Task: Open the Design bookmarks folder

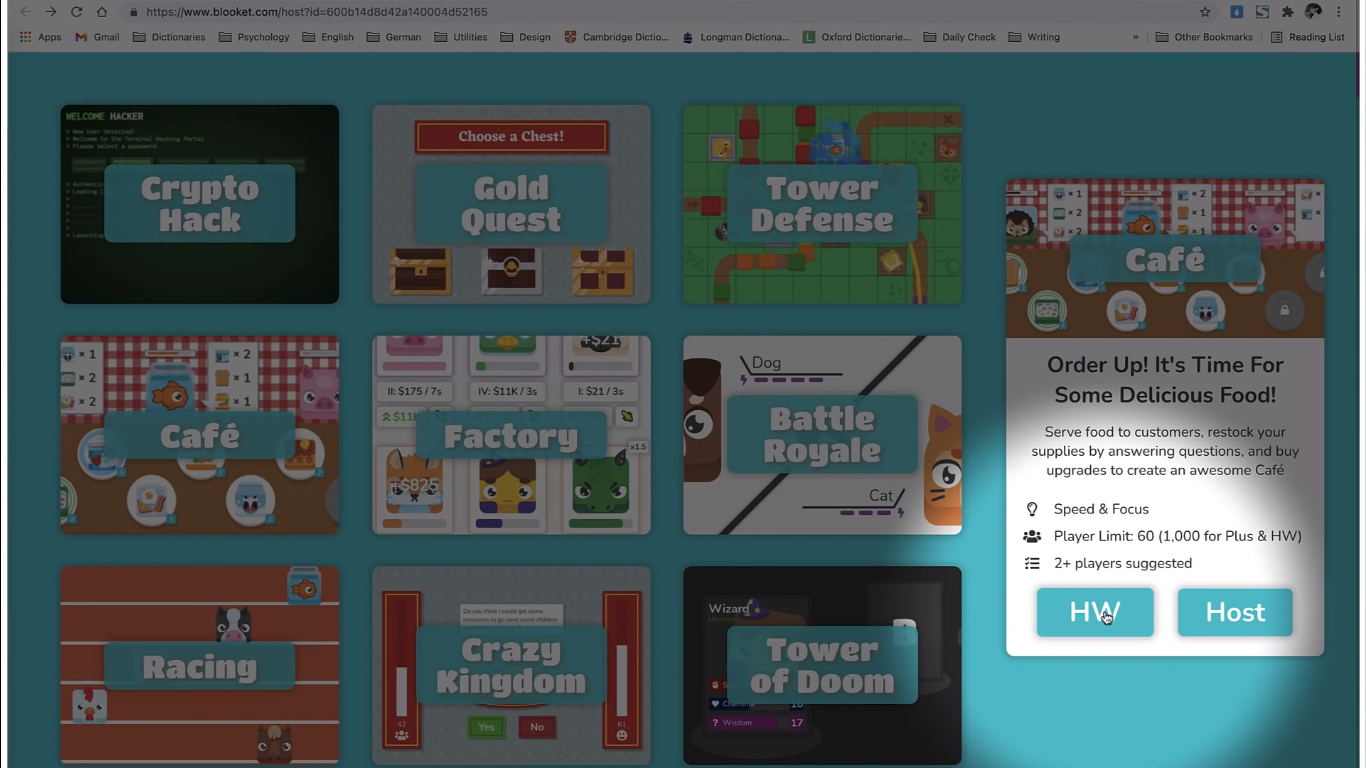Action: [525, 37]
